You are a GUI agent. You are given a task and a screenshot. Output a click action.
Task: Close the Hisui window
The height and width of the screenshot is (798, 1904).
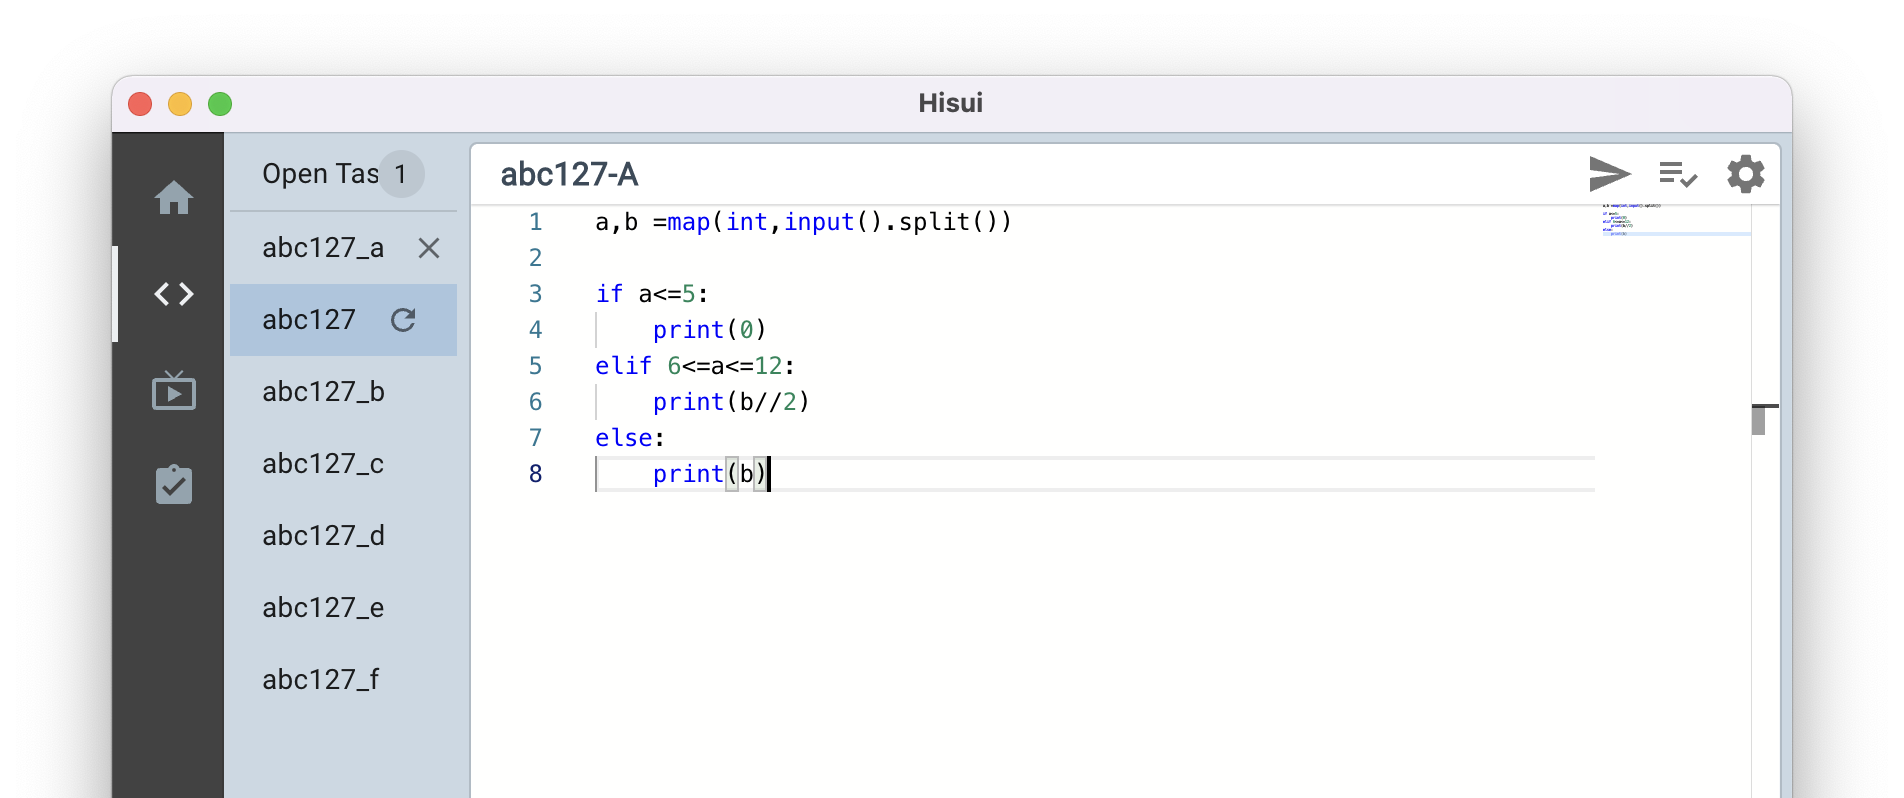point(140,104)
